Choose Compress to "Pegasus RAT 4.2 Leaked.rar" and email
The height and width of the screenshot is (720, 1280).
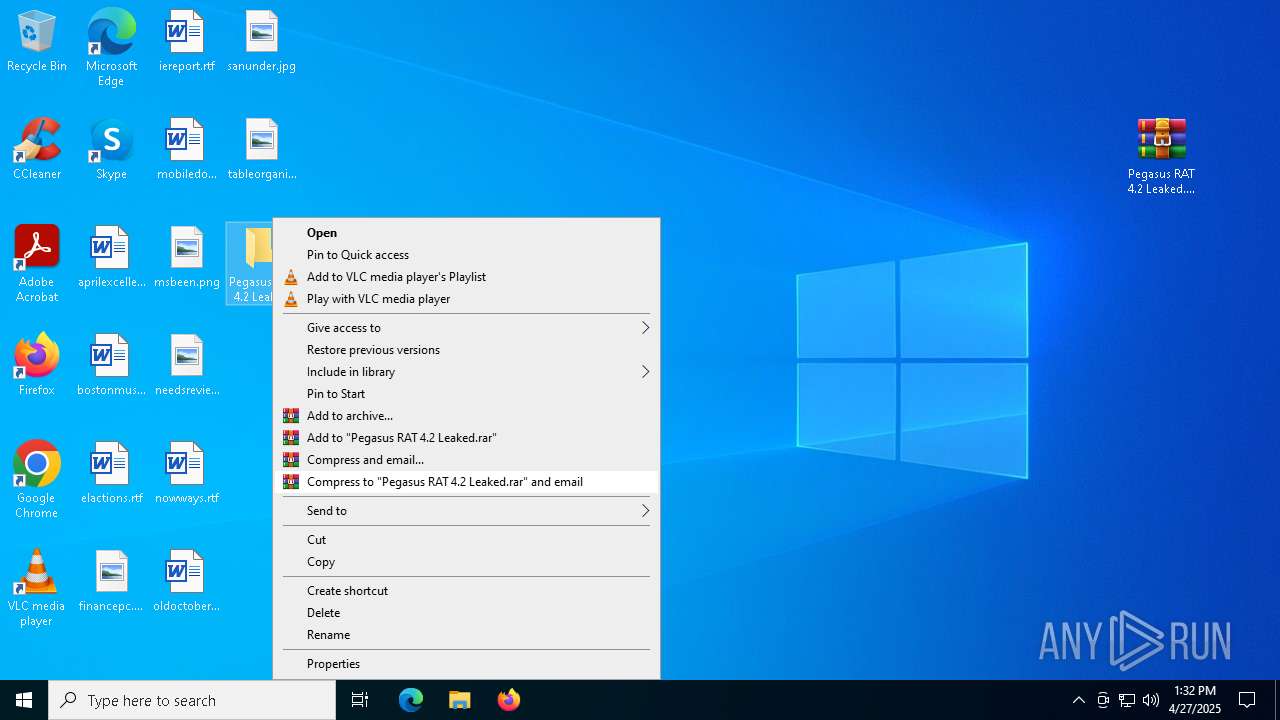click(x=466, y=482)
